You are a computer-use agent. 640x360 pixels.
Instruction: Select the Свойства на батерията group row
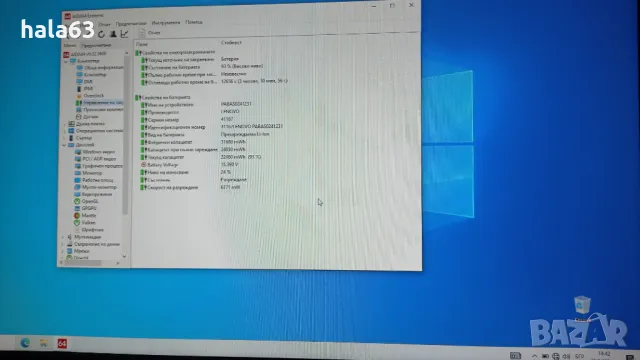tap(163, 98)
